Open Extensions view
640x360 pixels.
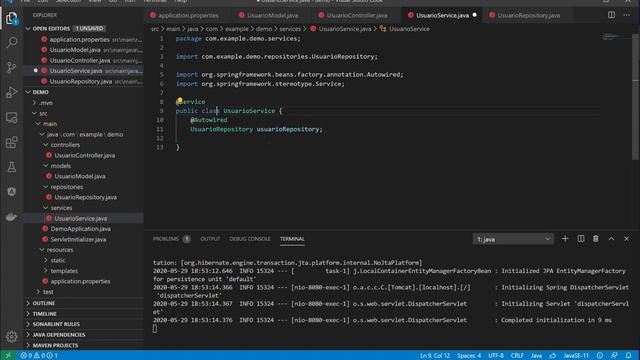pyautogui.click(x=11, y=142)
